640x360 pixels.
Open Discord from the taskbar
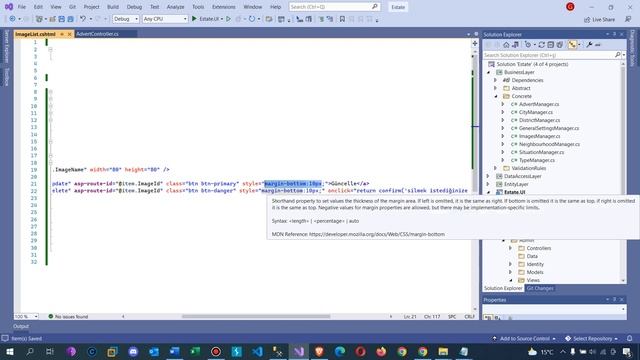point(133,351)
